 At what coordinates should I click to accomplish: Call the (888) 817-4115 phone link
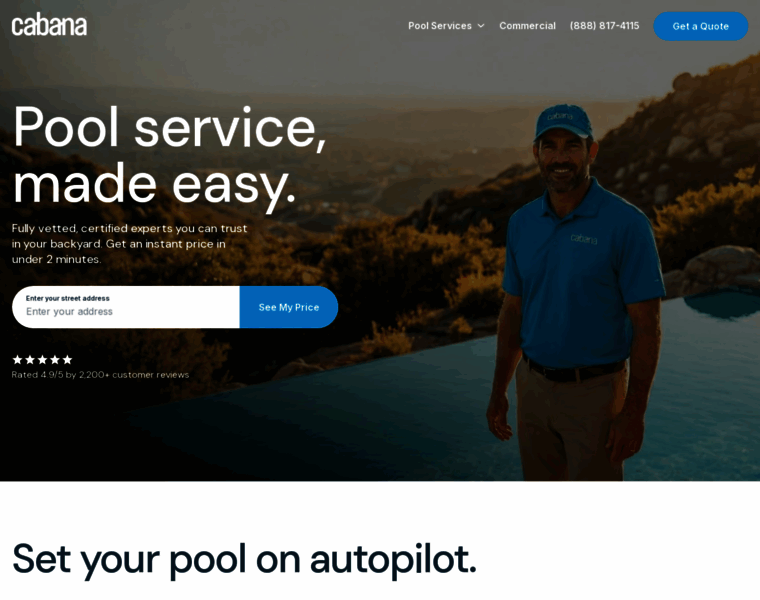point(604,26)
